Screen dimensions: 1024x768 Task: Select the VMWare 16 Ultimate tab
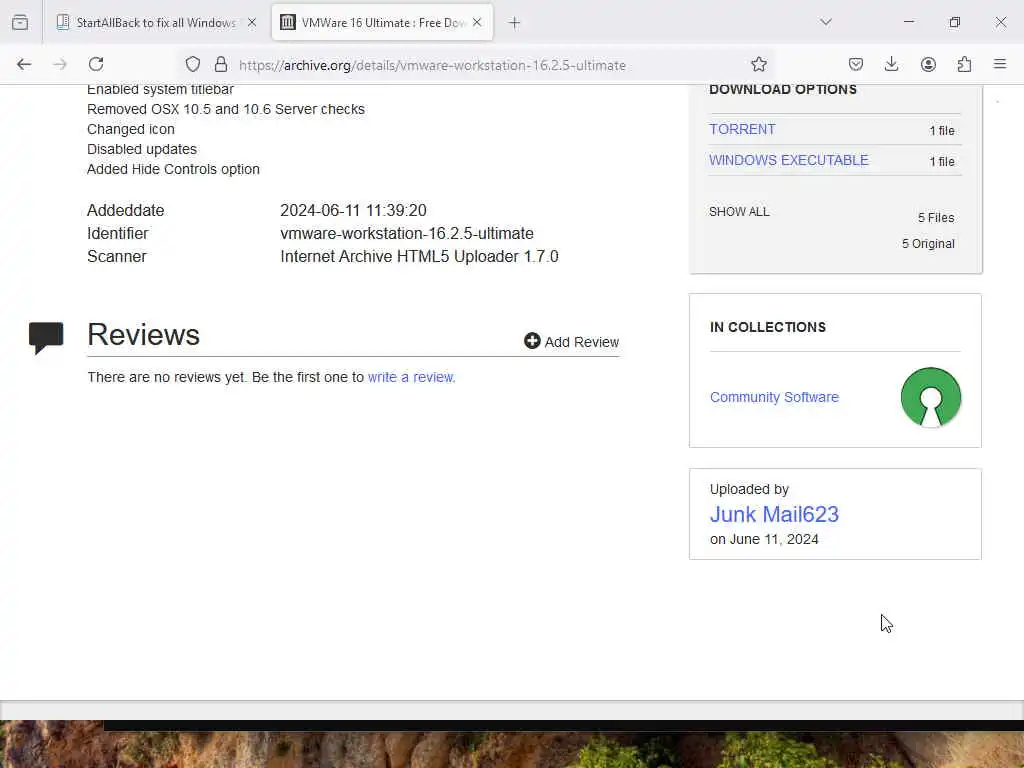click(x=382, y=22)
